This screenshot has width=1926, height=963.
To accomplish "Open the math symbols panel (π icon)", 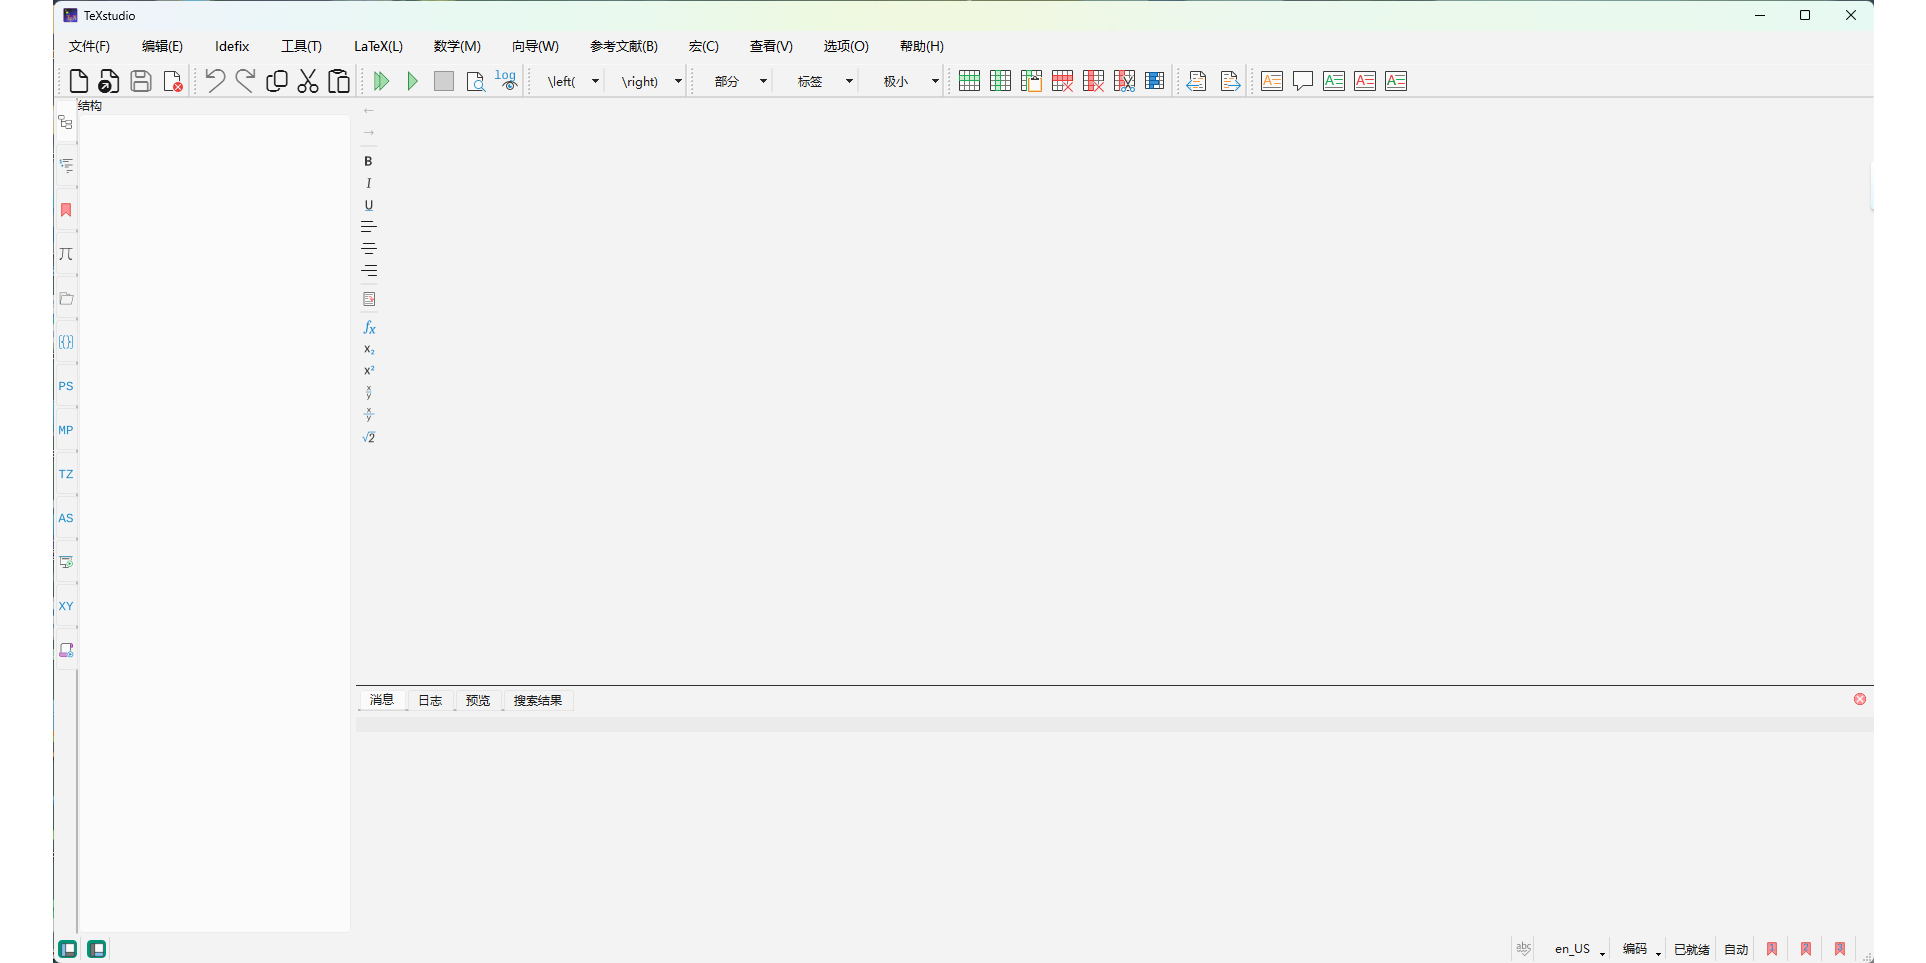I will (x=65, y=254).
